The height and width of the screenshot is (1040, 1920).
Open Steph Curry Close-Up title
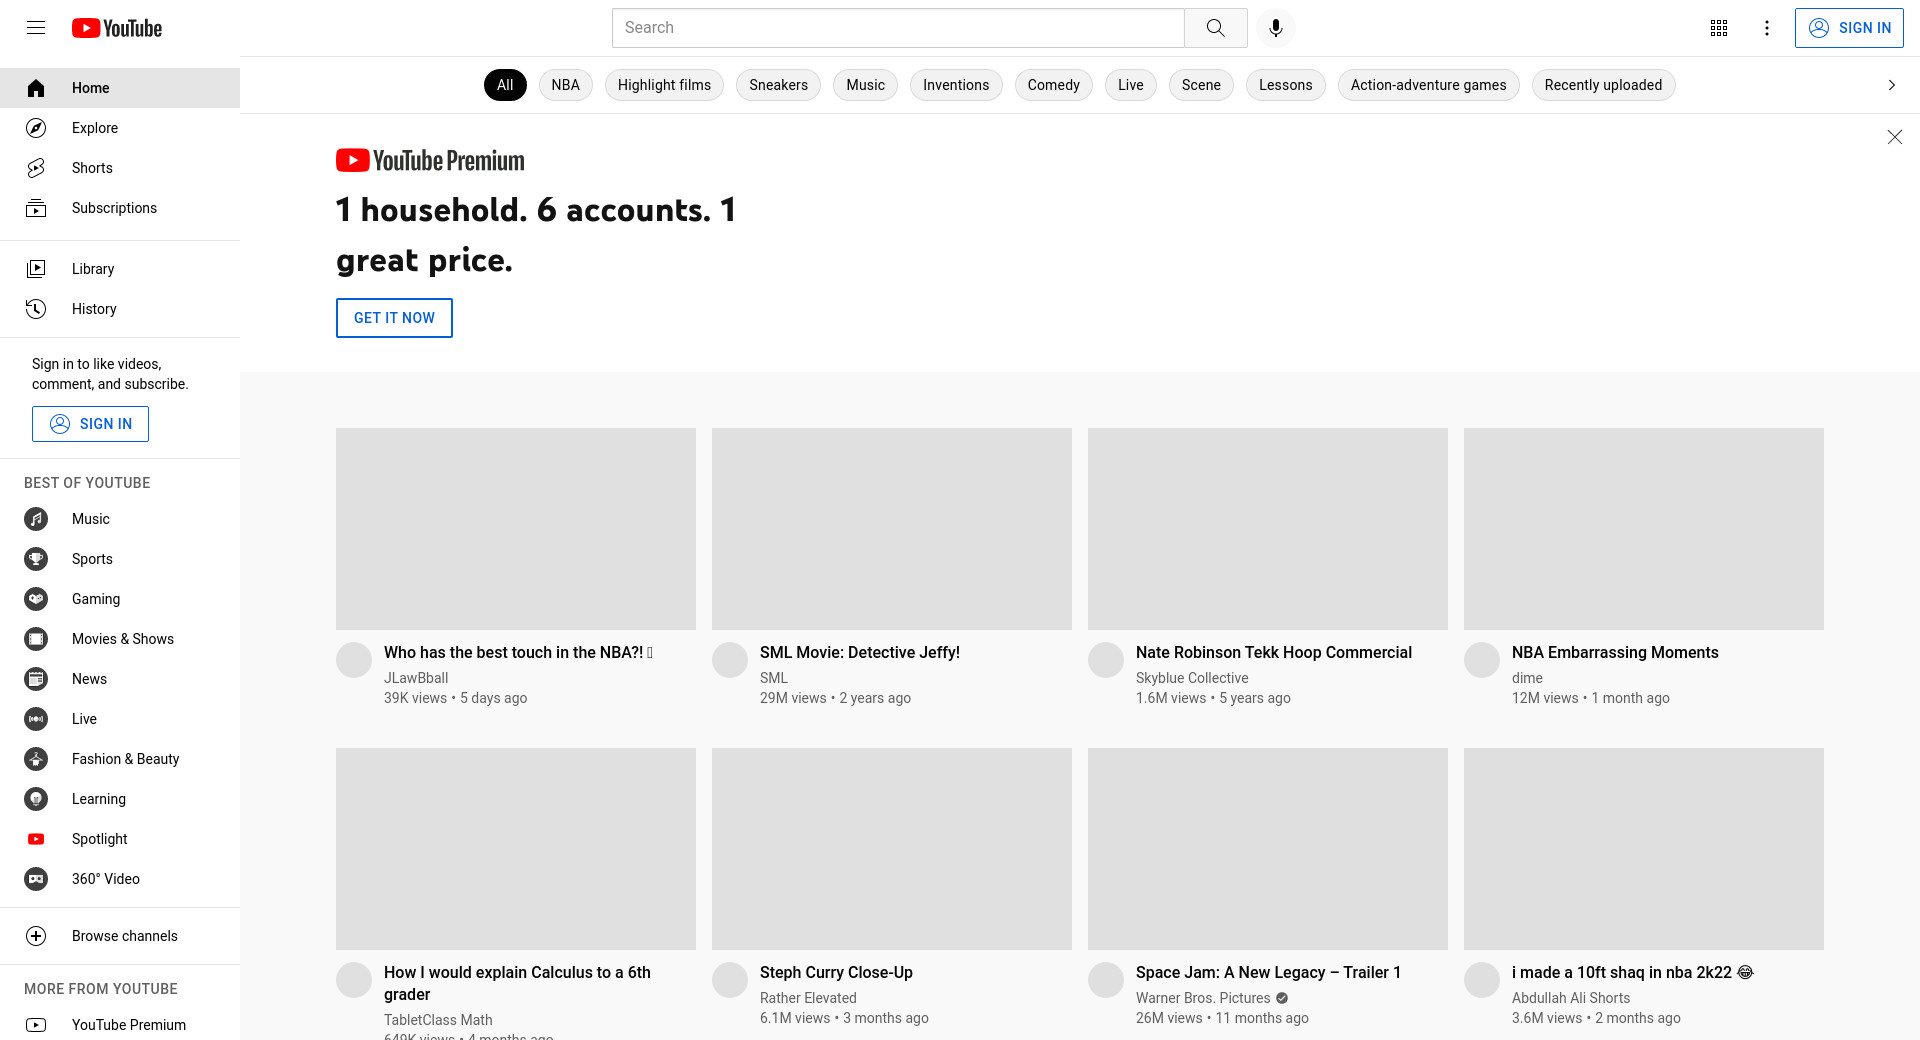[836, 972]
